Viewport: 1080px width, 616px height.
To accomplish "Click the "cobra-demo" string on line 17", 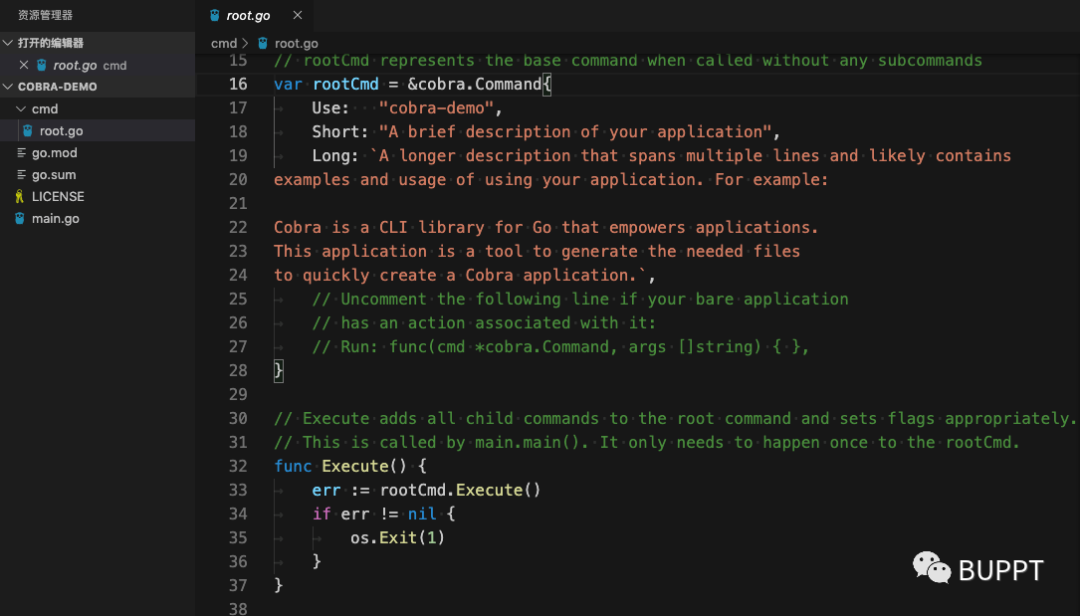I will [x=436, y=108].
